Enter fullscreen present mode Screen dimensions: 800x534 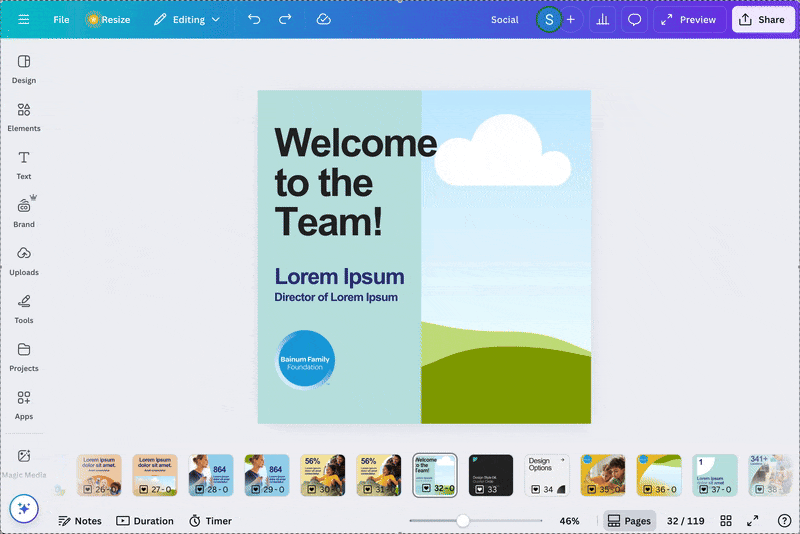pos(753,521)
